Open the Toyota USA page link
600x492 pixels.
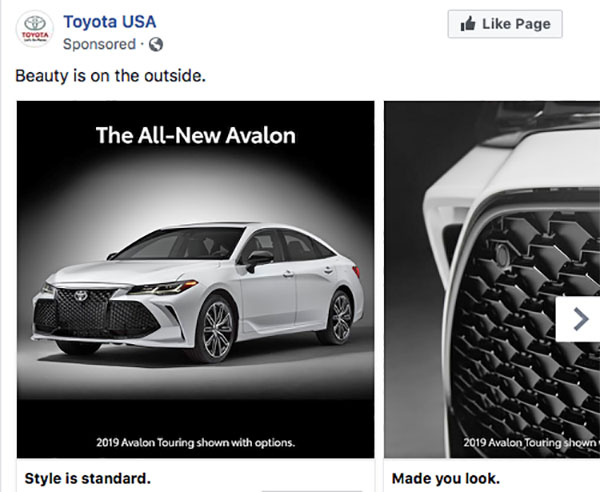point(110,22)
